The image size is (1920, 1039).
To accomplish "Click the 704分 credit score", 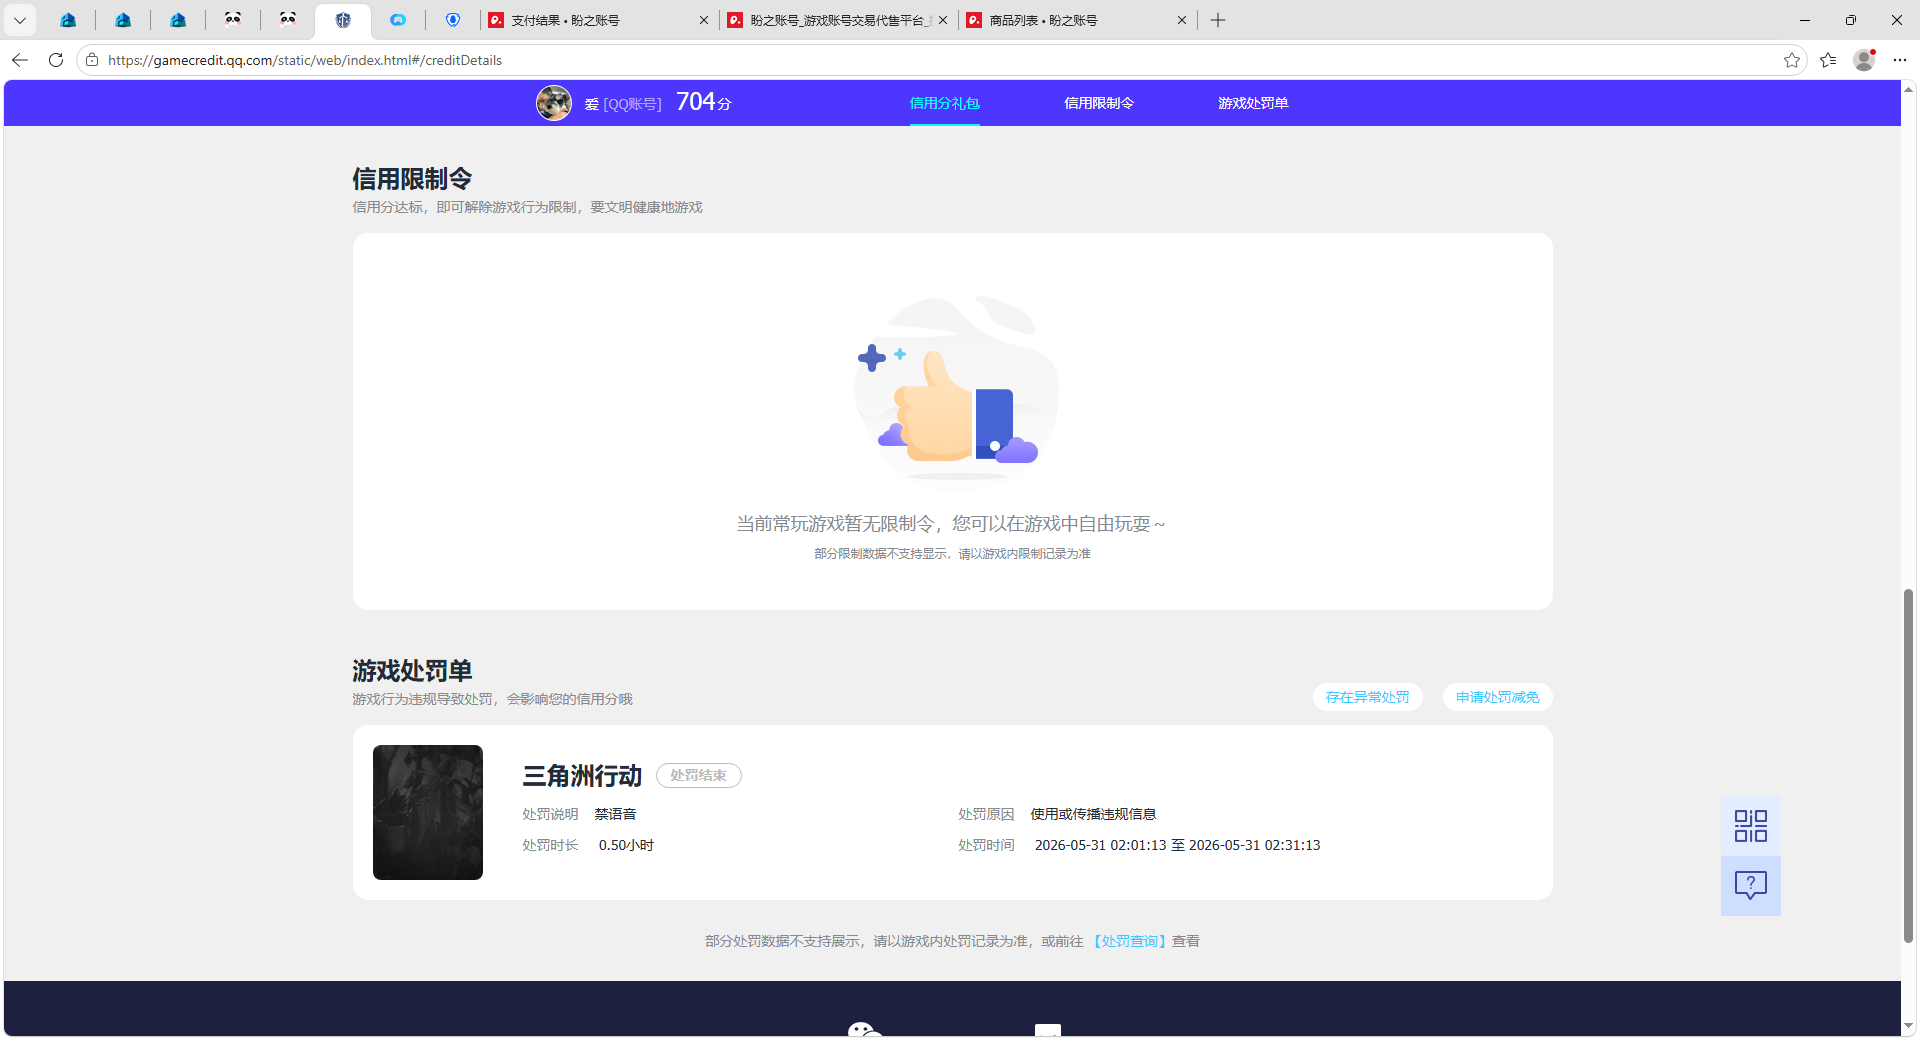I will click(x=704, y=102).
